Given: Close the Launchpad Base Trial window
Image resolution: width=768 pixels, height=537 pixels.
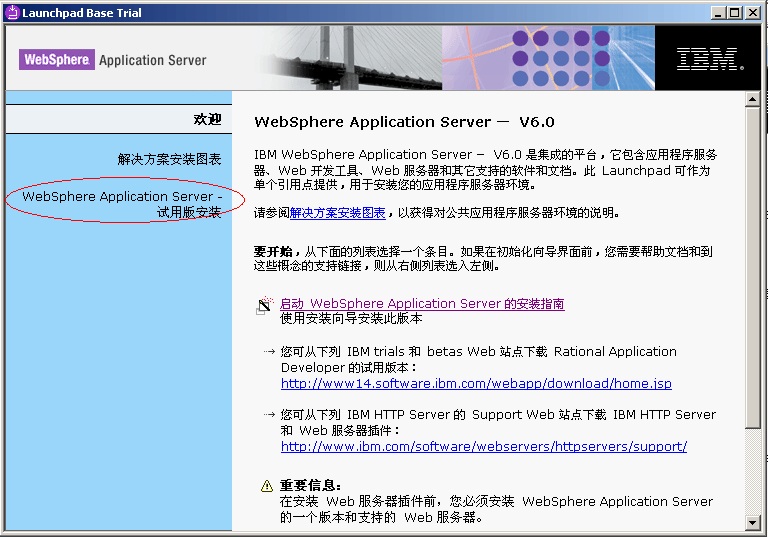Looking at the screenshot, I should tap(753, 12).
